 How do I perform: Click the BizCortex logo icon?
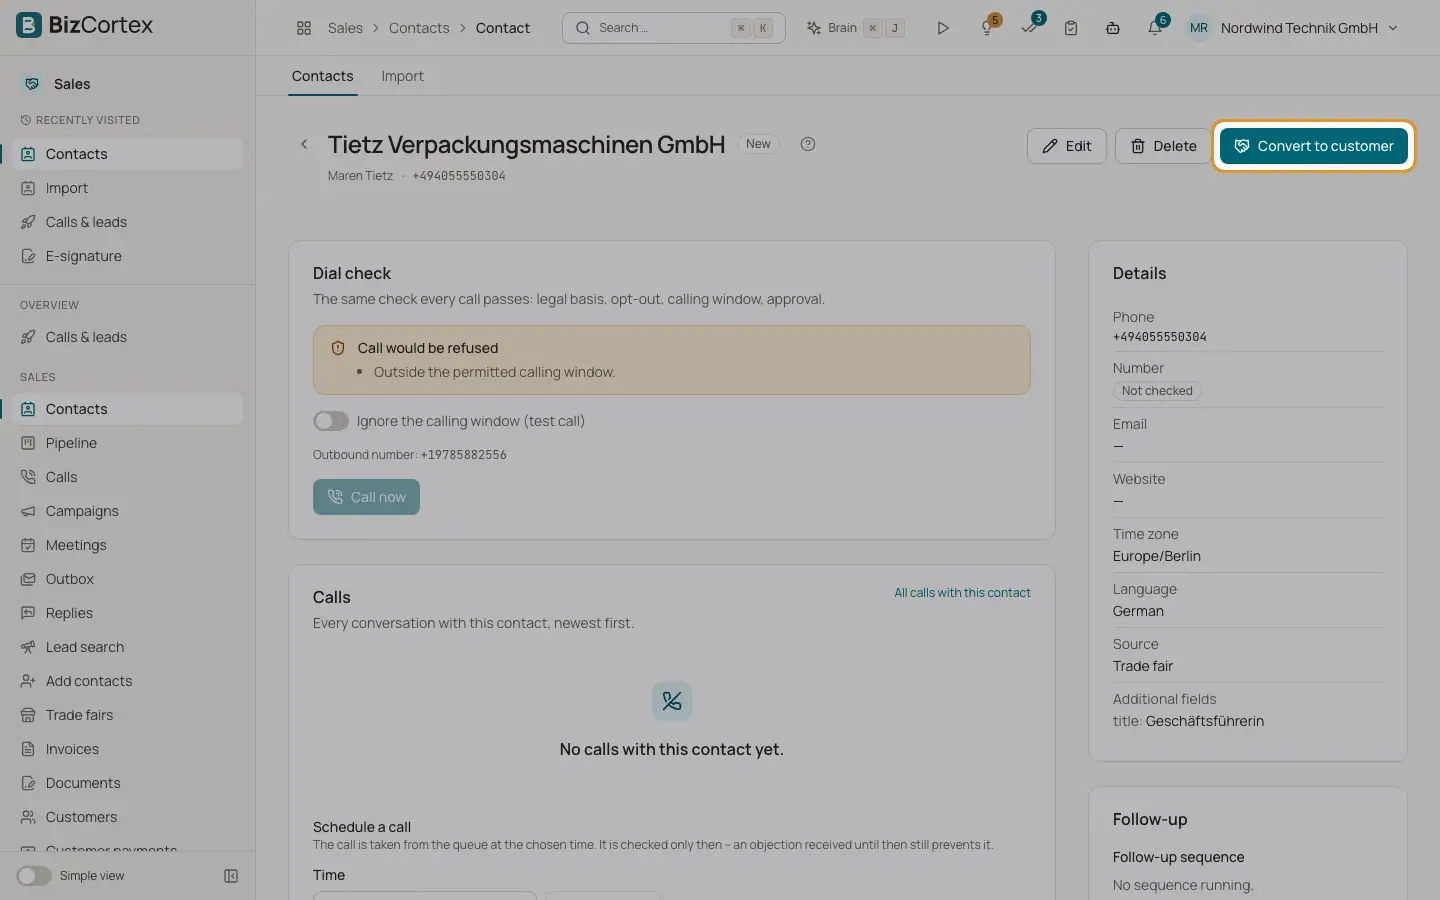click(x=29, y=25)
